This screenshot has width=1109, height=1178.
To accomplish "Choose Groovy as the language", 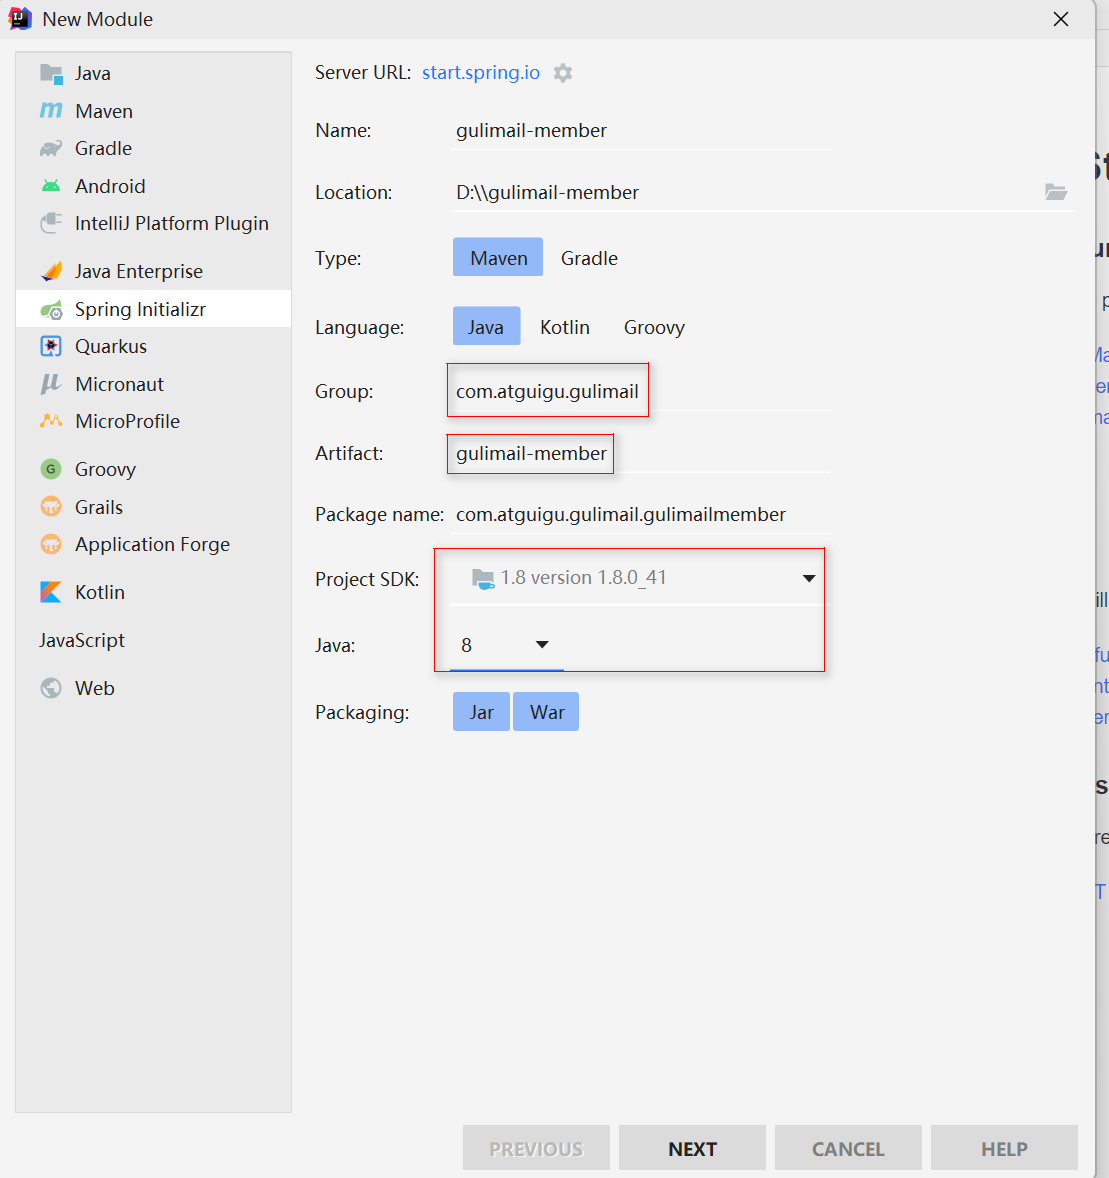I will coord(654,327).
